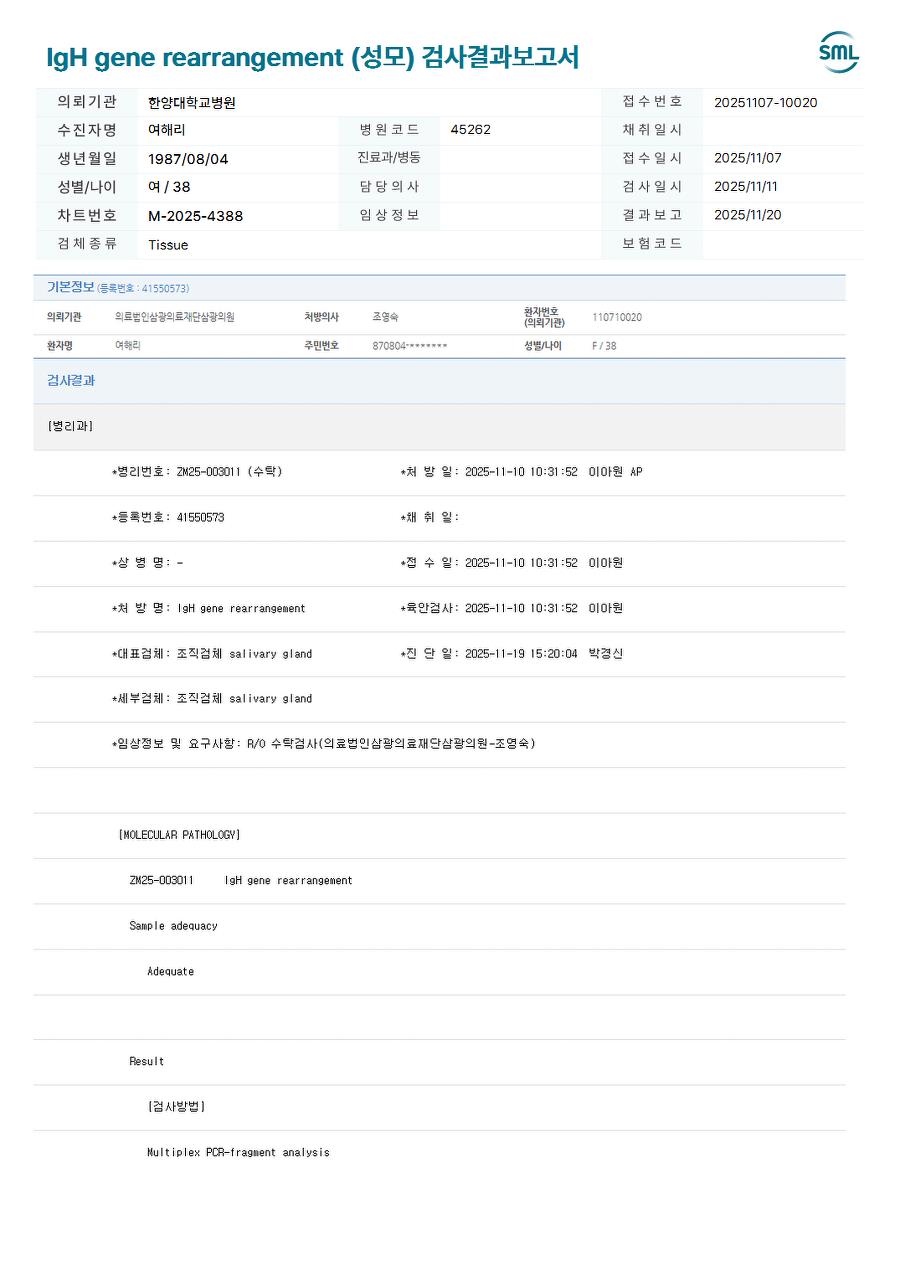The image size is (900, 1271).
Task: Select birth date 1987/08/04
Action: [x=188, y=159]
